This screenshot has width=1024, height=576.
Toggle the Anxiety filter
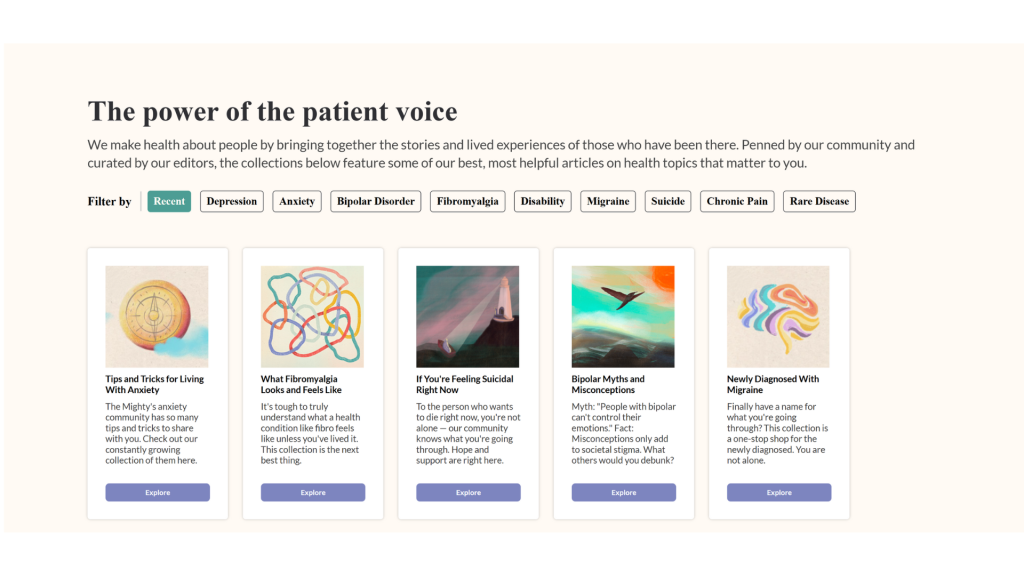(296, 201)
